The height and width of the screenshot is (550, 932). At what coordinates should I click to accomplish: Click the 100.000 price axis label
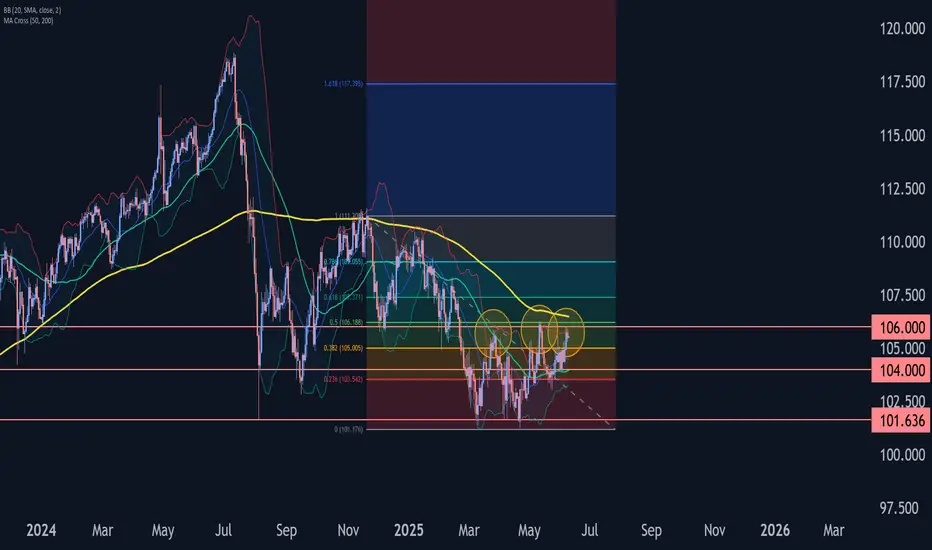coord(902,455)
